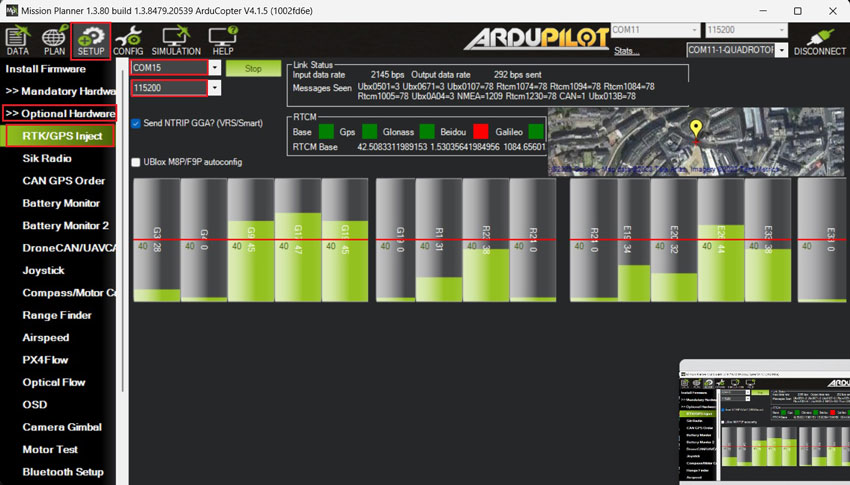The width and height of the screenshot is (850, 485).
Task: Open Bluetooth Setup page
Action: 63,472
